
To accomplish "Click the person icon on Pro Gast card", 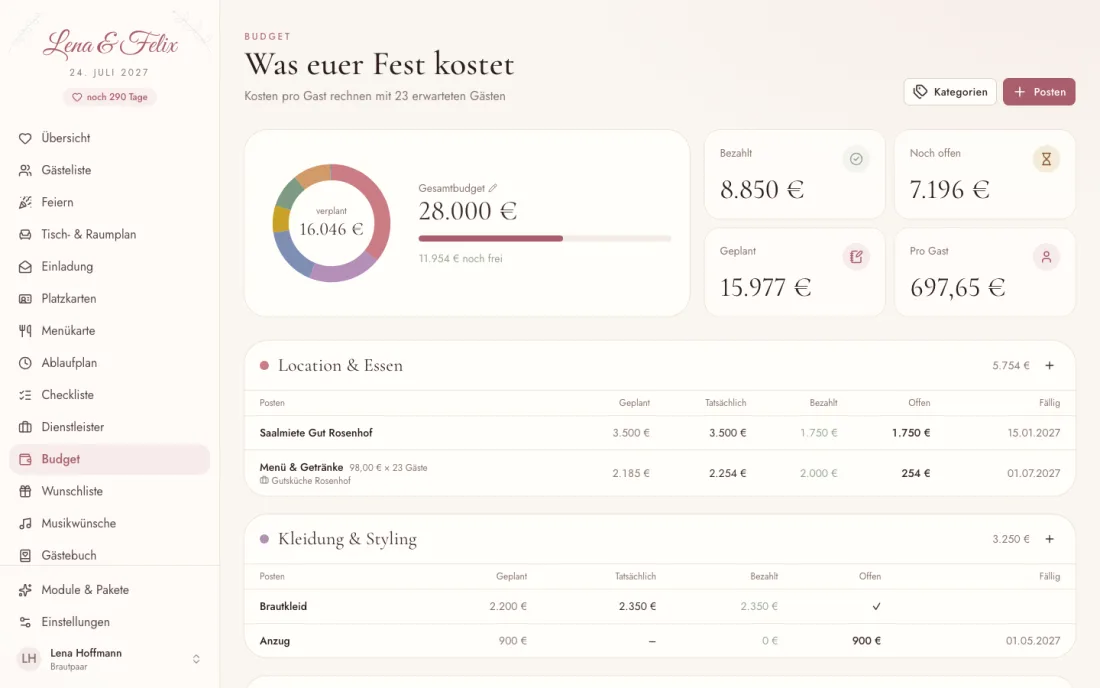I will coord(1046,257).
